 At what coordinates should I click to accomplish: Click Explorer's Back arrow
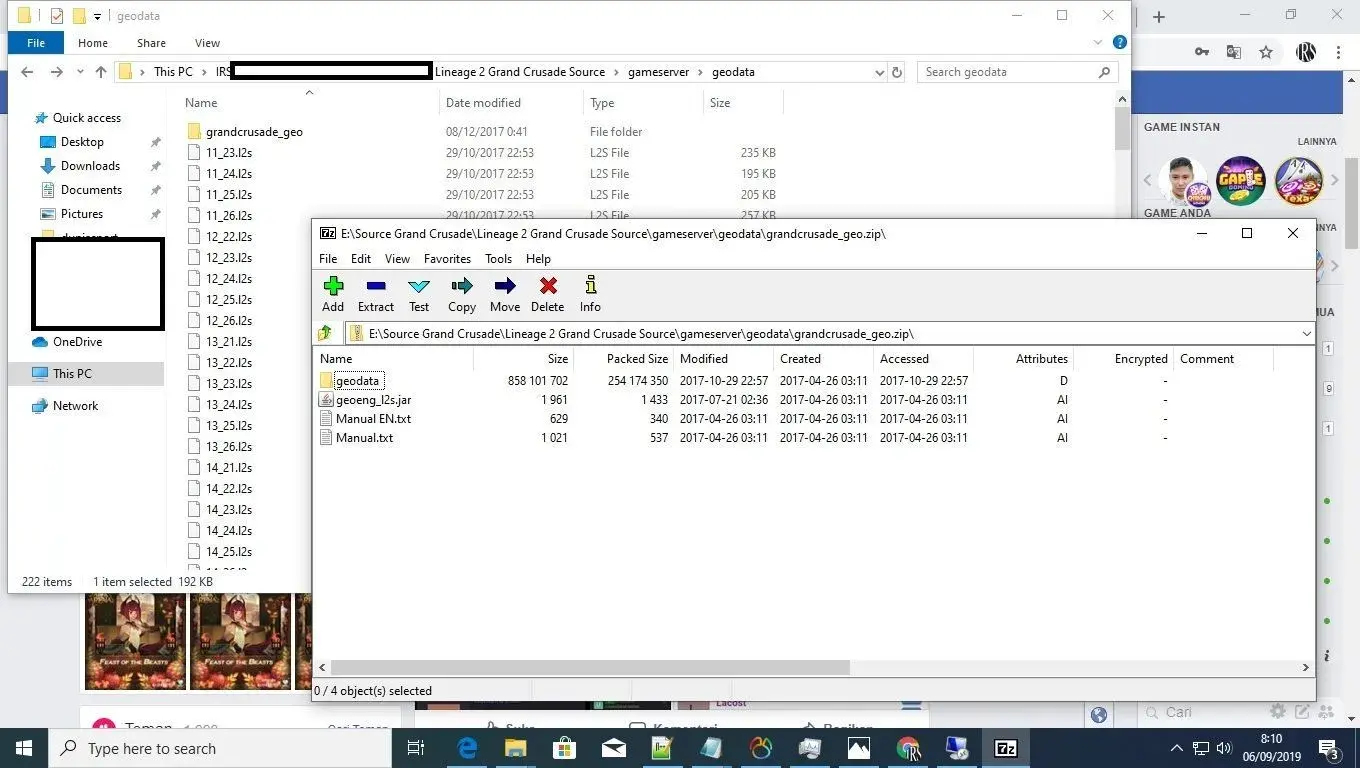click(27, 72)
